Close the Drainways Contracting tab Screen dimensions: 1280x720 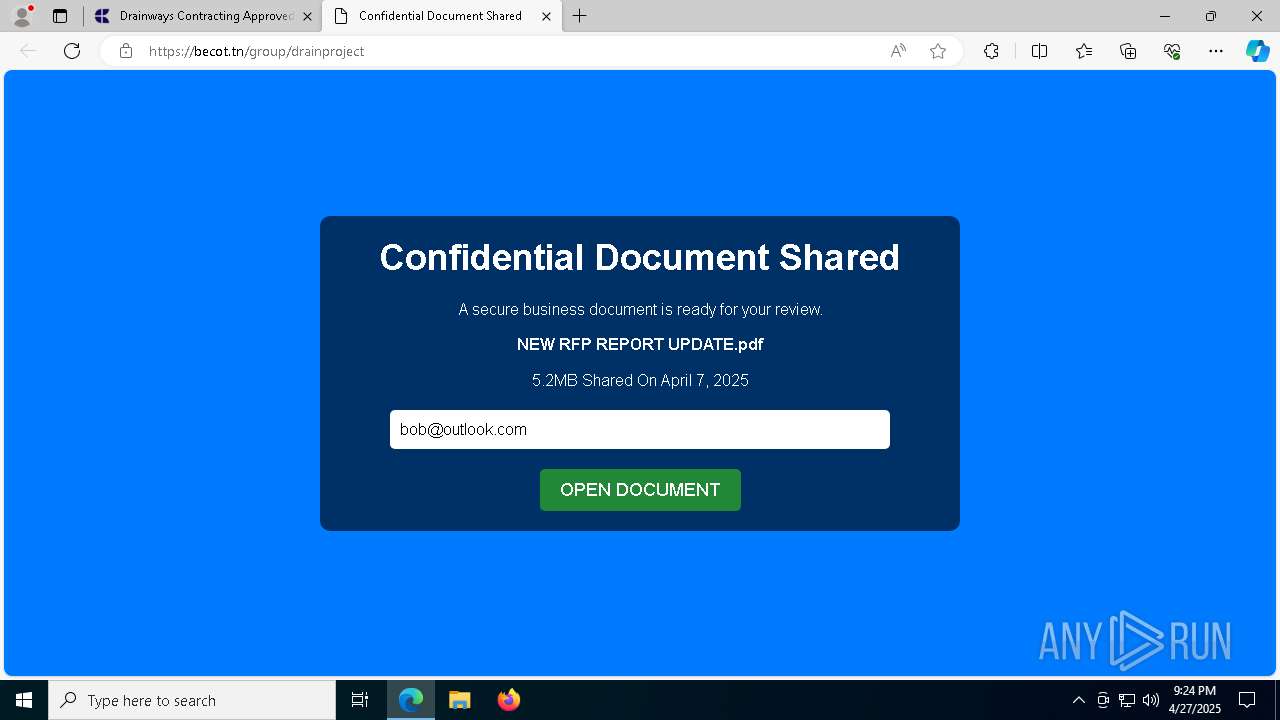click(x=307, y=16)
